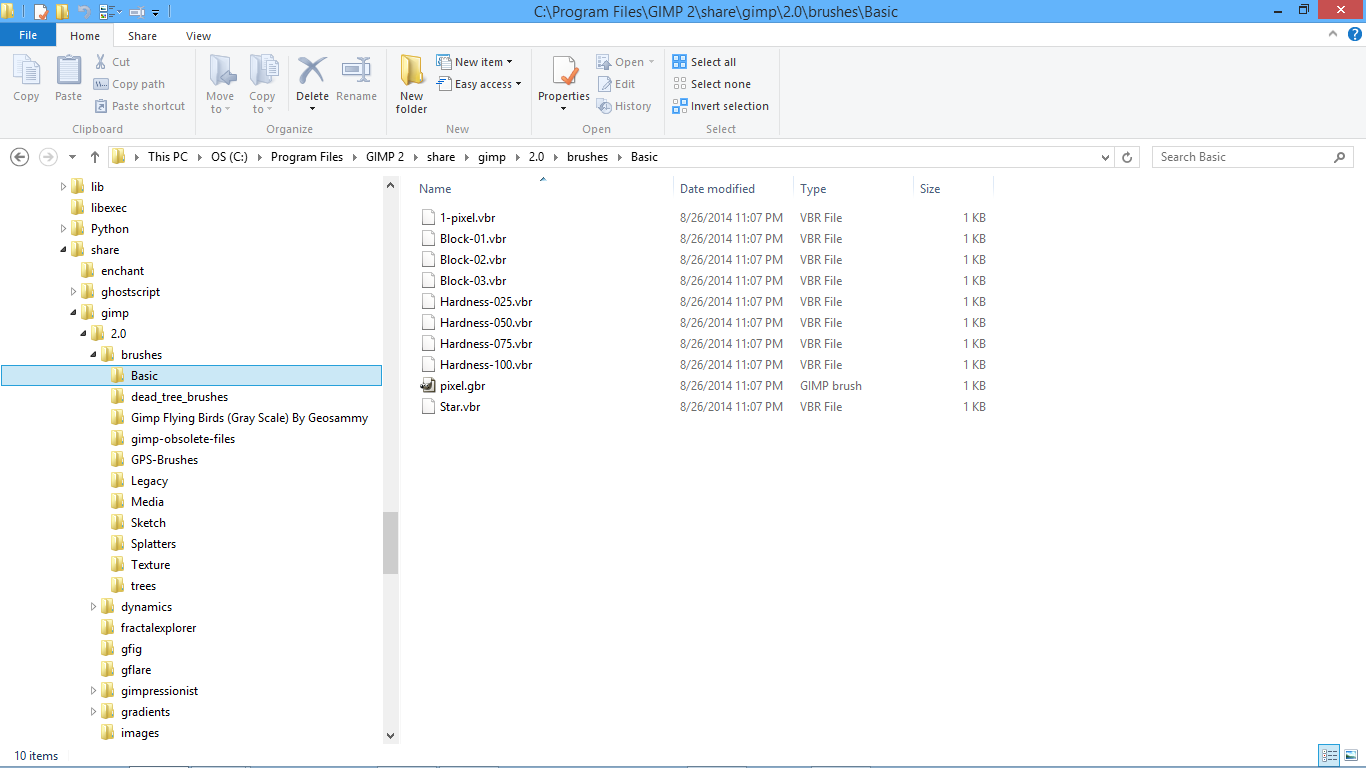Click Select none in the ribbon
1366x768 pixels.
[x=711, y=84]
